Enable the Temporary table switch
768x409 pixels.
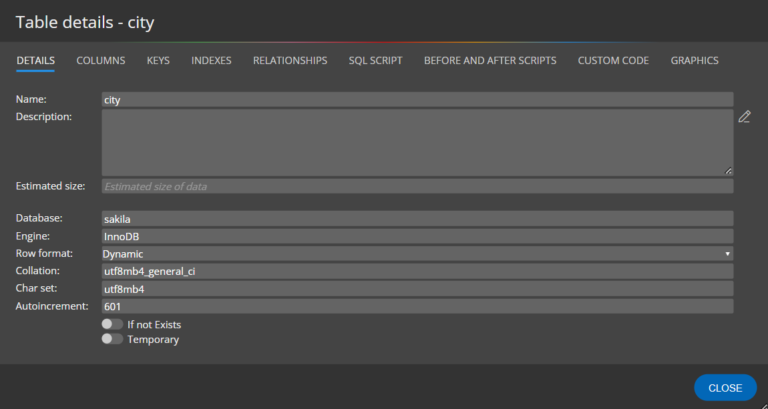coord(112,339)
